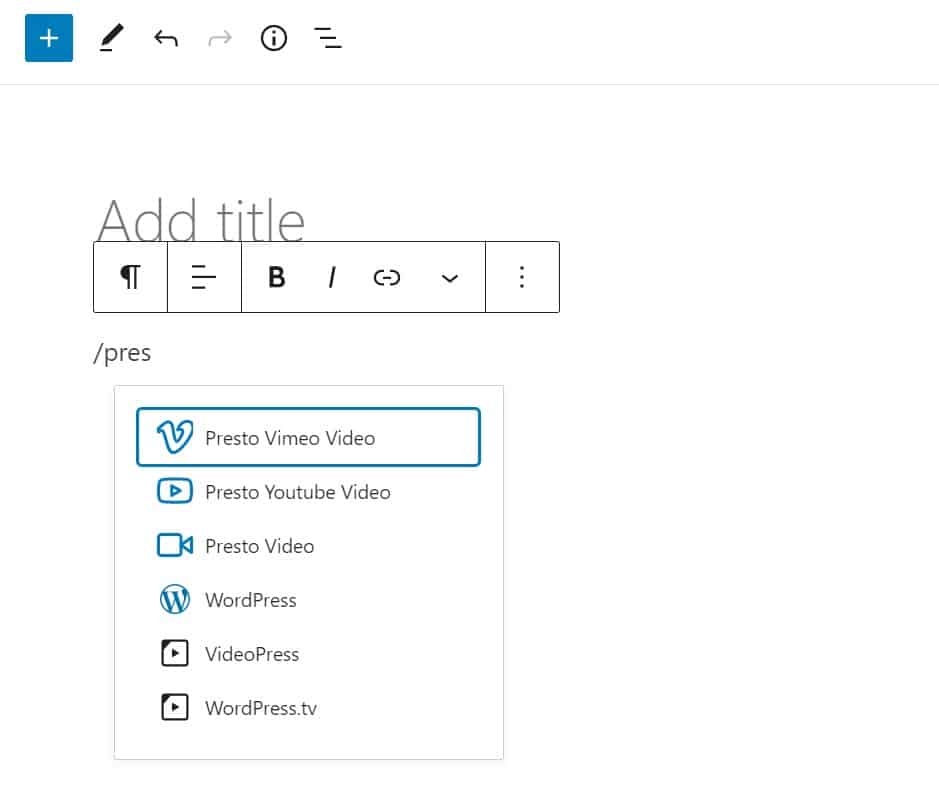939x795 pixels.
Task: Insert a link with the chain icon
Action: (387, 277)
